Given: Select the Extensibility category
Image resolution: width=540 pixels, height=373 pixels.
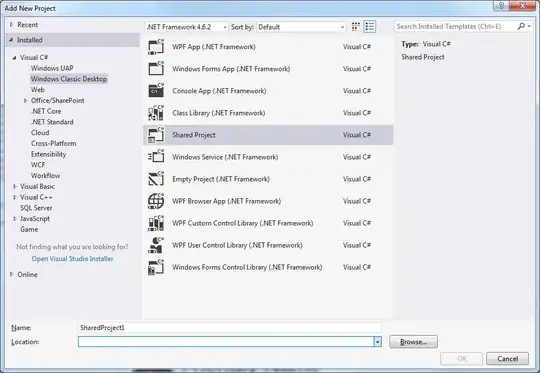Looking at the screenshot, I should (x=48, y=154).
